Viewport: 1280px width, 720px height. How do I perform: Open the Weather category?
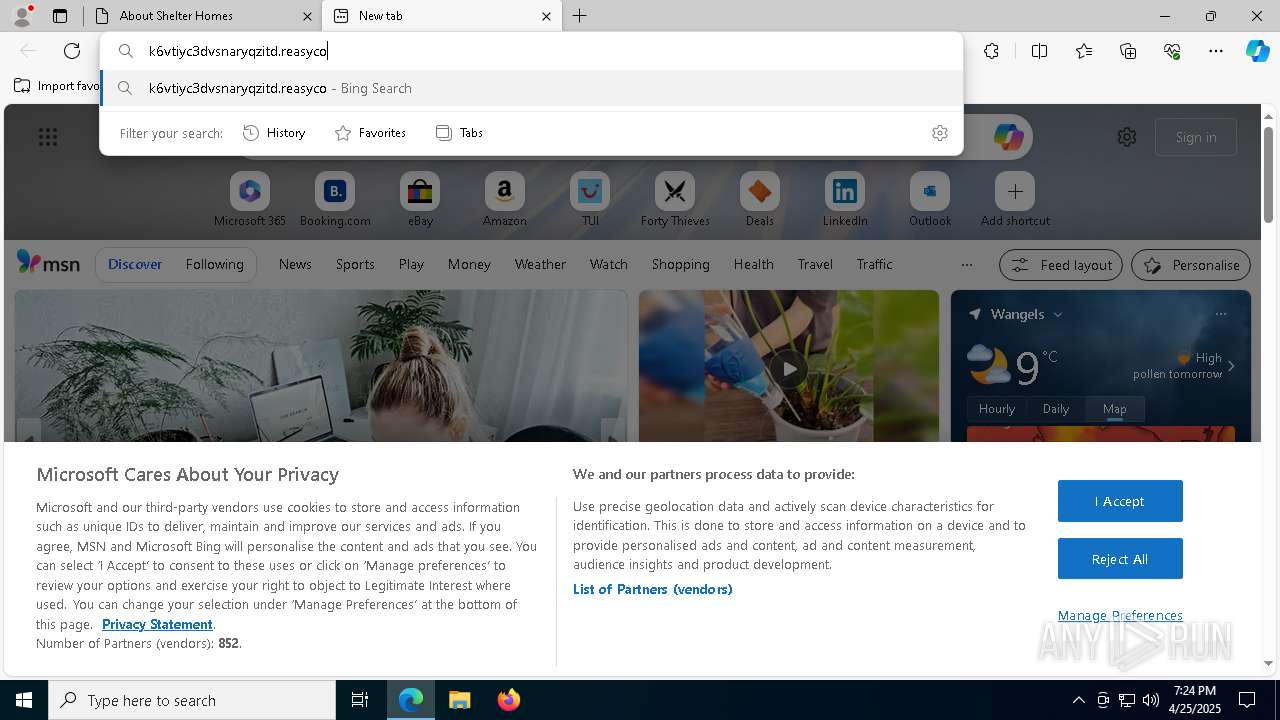[x=540, y=264]
